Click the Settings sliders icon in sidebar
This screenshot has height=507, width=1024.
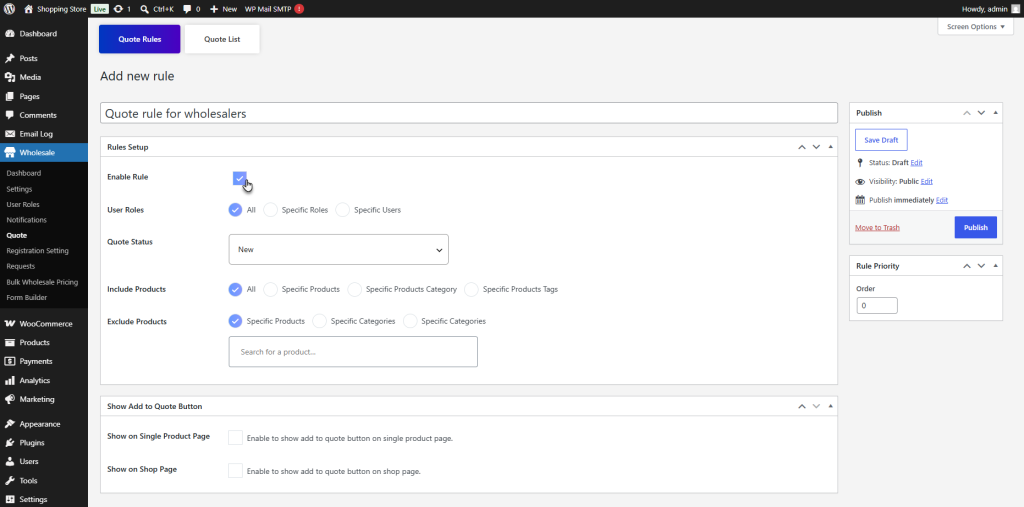[10, 499]
